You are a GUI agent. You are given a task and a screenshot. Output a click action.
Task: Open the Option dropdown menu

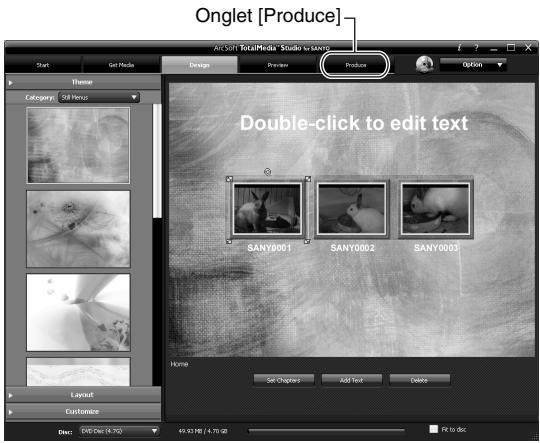pyautogui.click(x=473, y=65)
